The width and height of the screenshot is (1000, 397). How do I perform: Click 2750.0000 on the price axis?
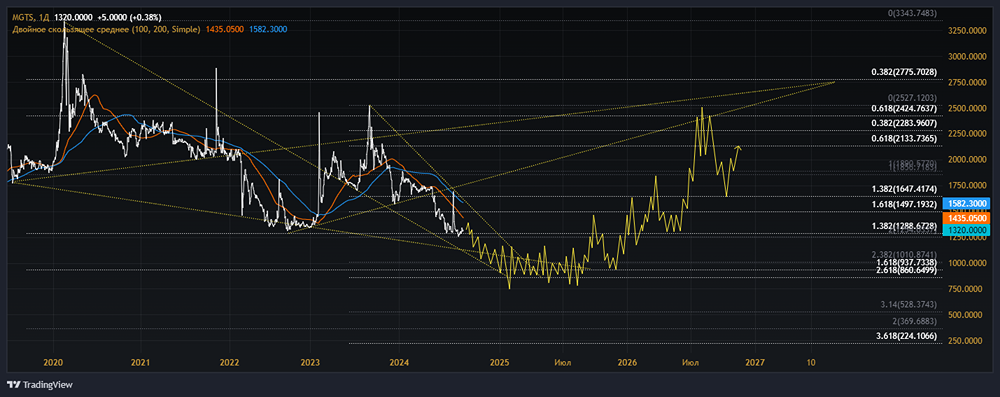point(966,83)
